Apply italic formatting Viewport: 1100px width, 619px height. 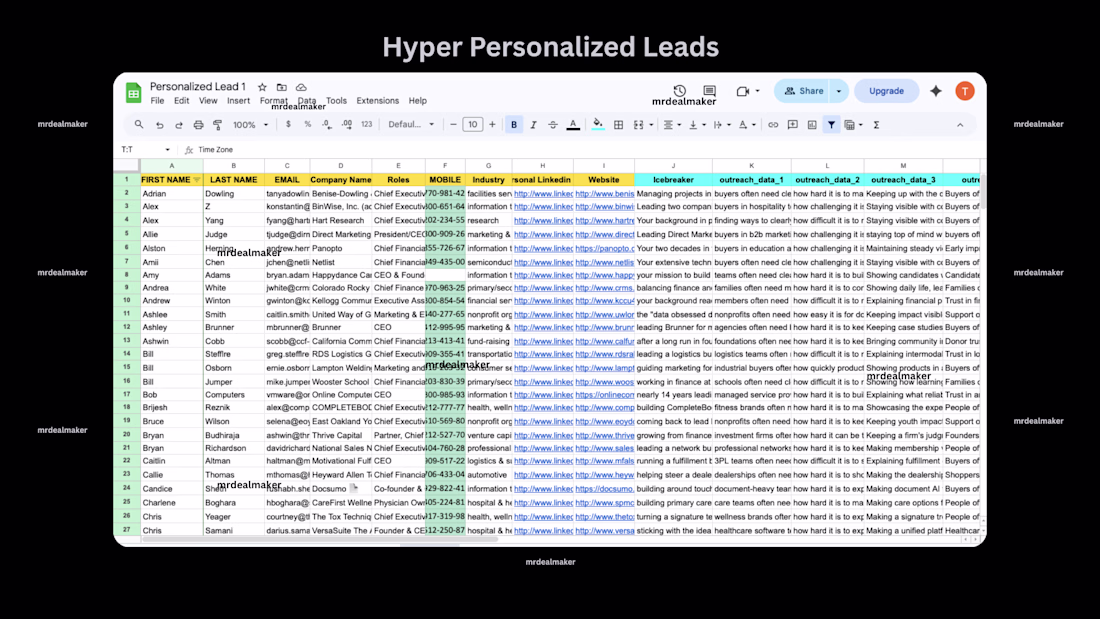coord(533,125)
